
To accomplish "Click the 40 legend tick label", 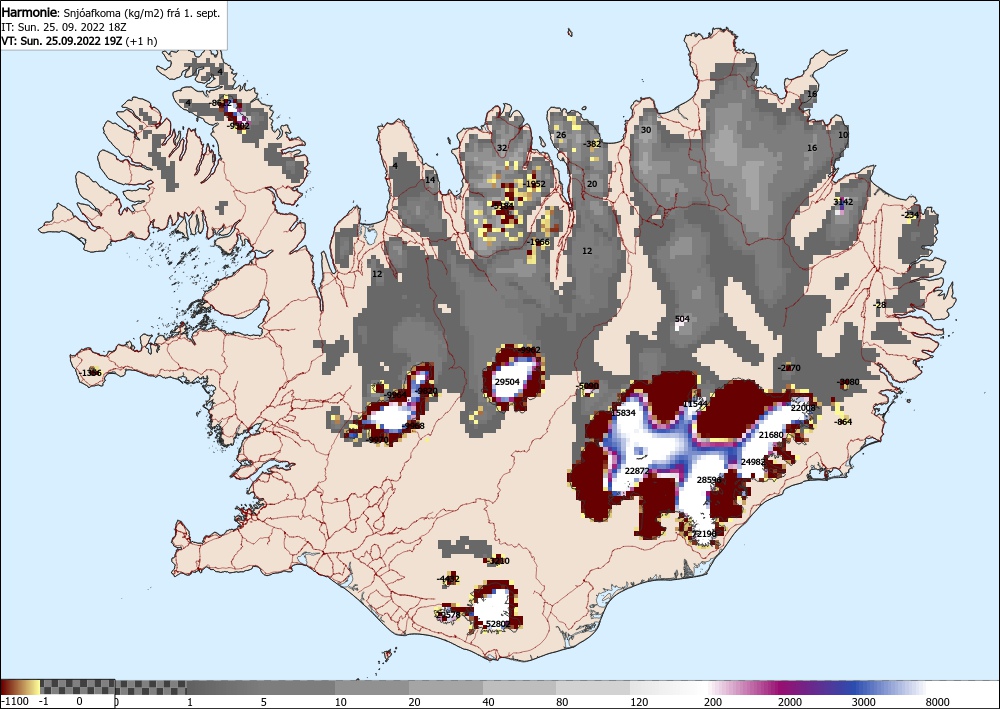I will (x=489, y=702).
